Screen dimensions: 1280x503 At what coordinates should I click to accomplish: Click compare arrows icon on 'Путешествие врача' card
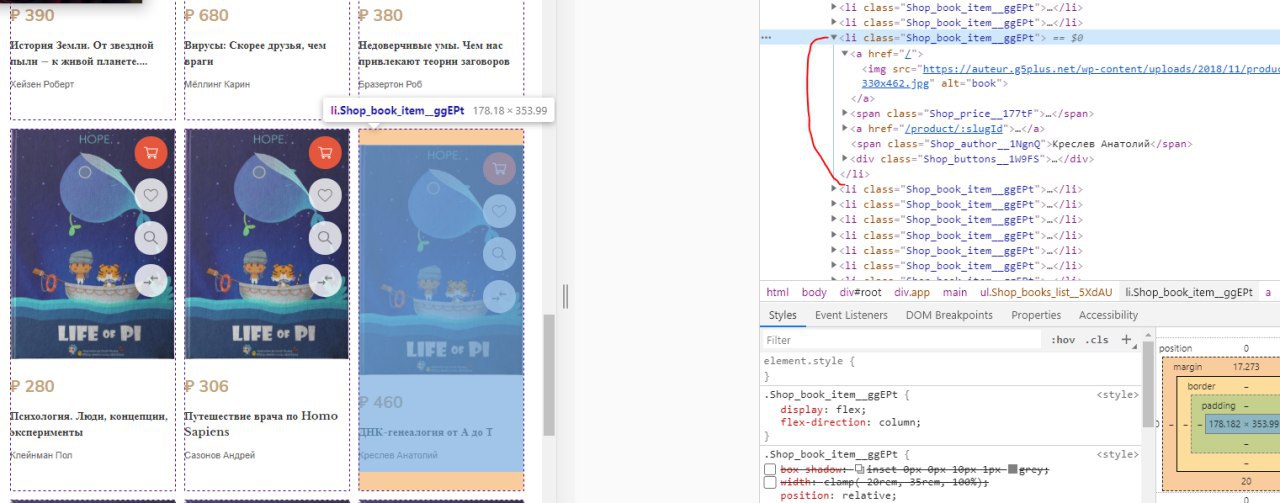pyautogui.click(x=325, y=281)
